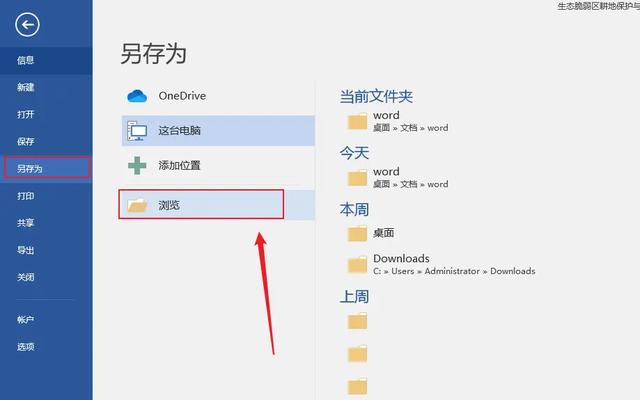This screenshot has width=640, height=400.
Task: Click folder icon under 今天
Action: point(357,178)
